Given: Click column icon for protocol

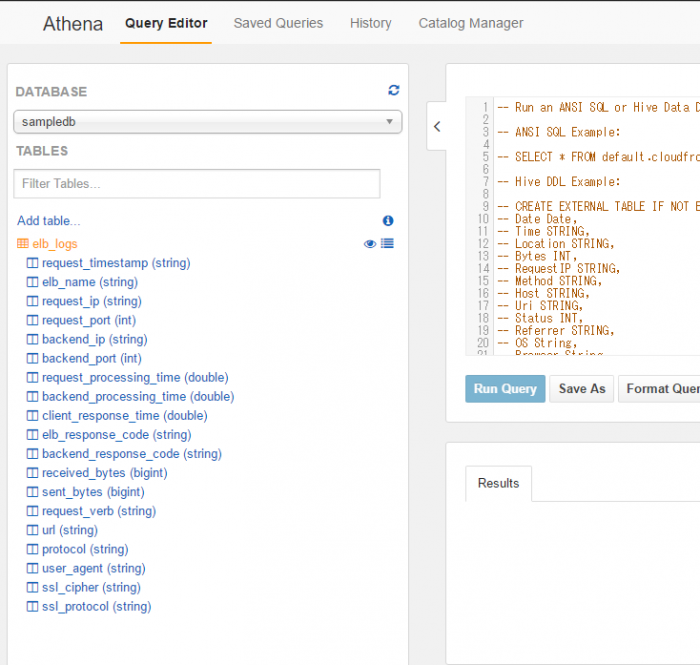Looking at the screenshot, I should coord(32,549).
